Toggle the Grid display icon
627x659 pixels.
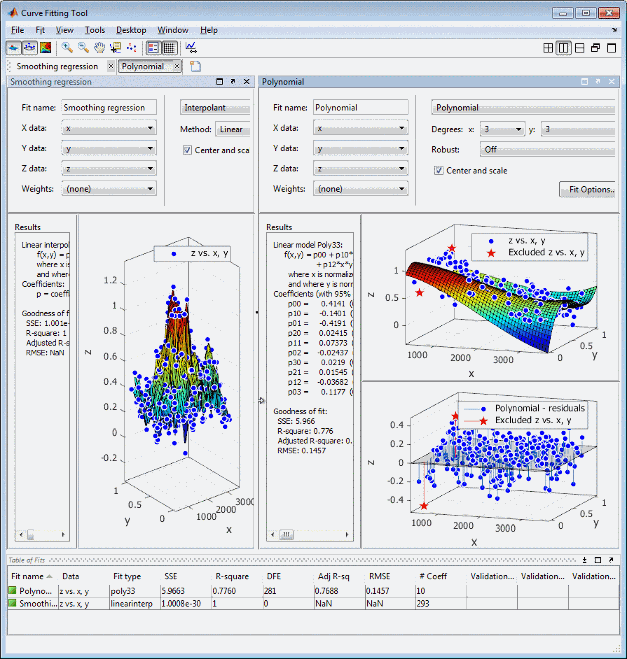pos(170,47)
